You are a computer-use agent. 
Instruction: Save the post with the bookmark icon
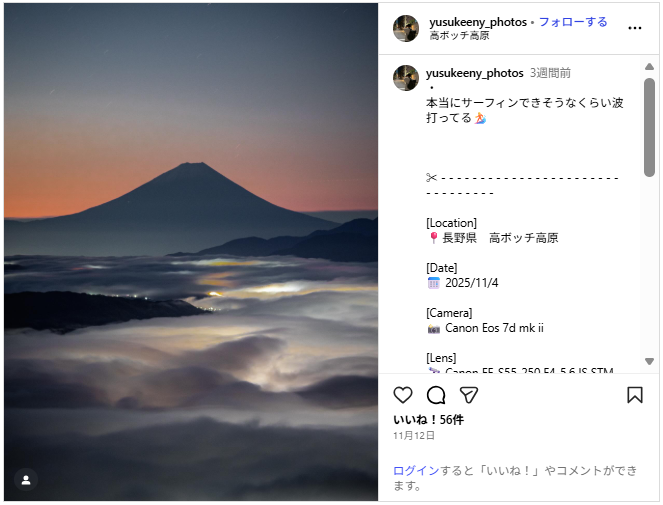(635, 395)
